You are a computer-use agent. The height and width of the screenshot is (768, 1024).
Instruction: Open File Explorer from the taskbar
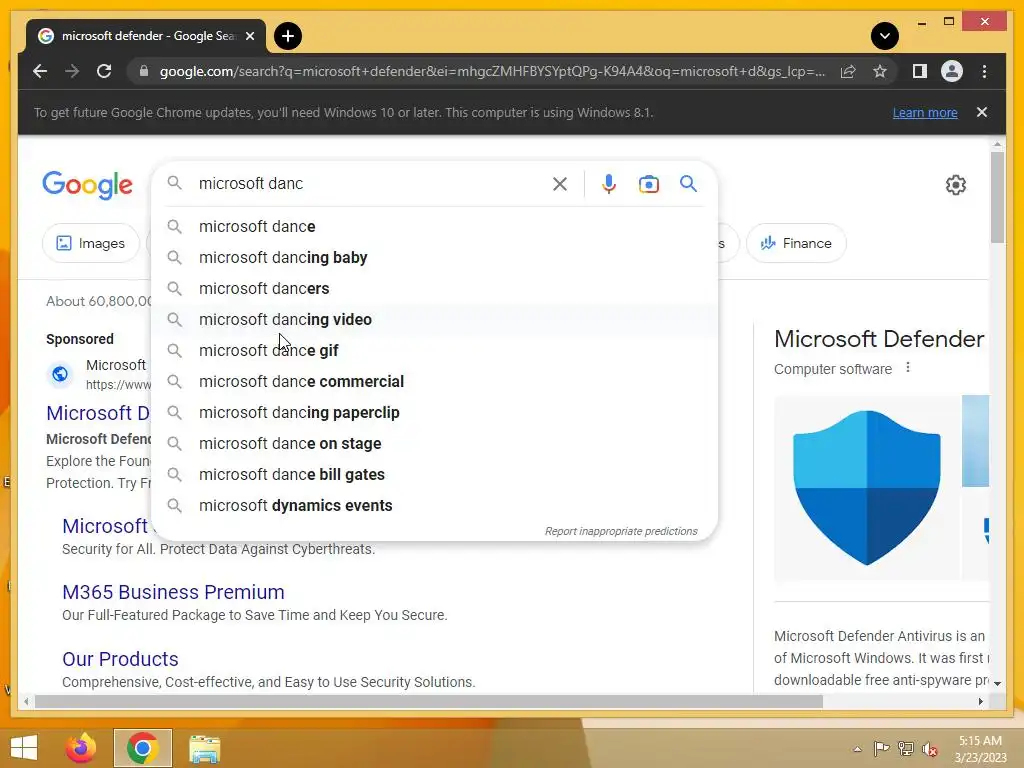click(x=205, y=748)
